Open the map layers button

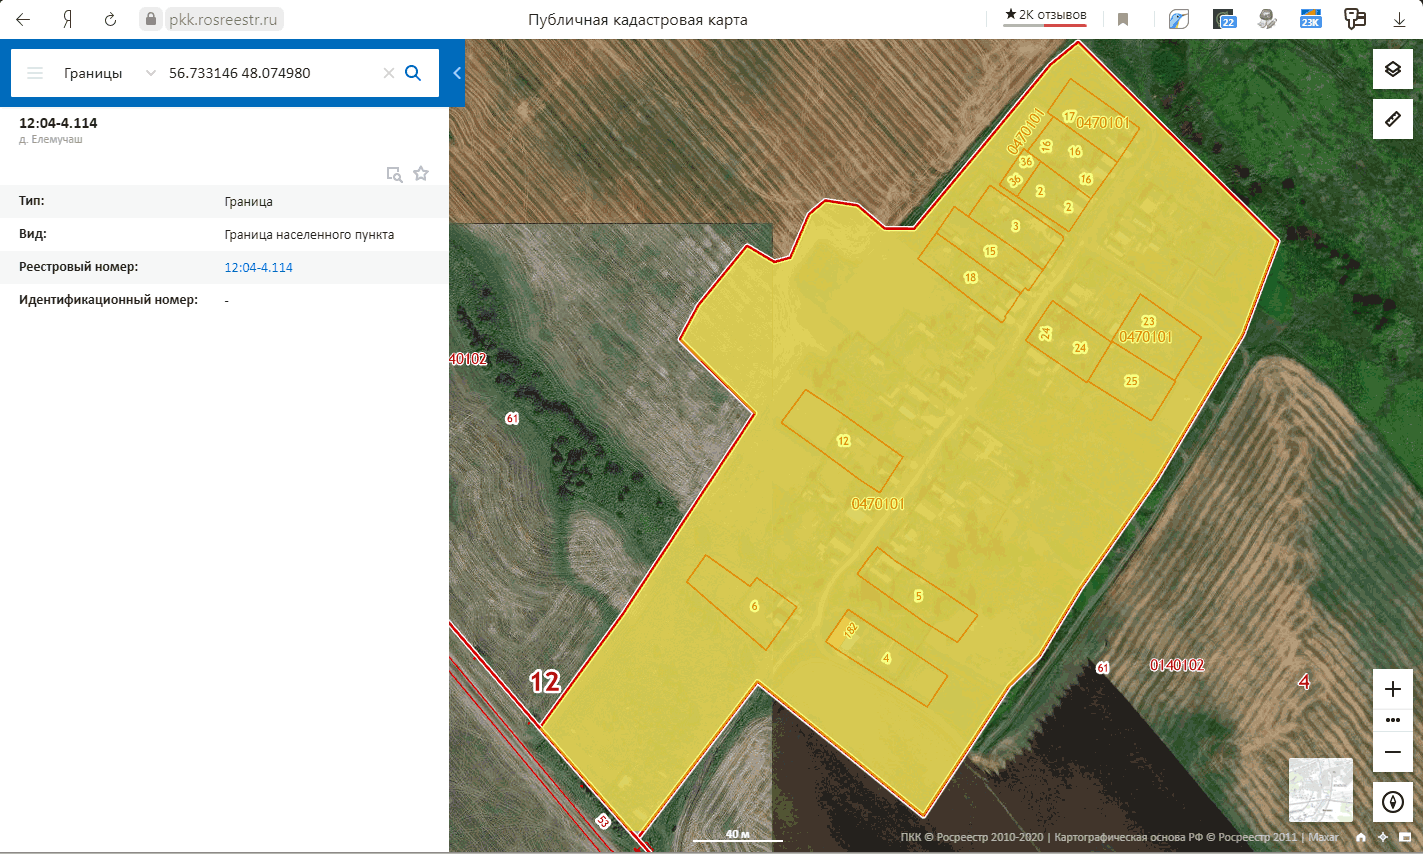[x=1393, y=69]
